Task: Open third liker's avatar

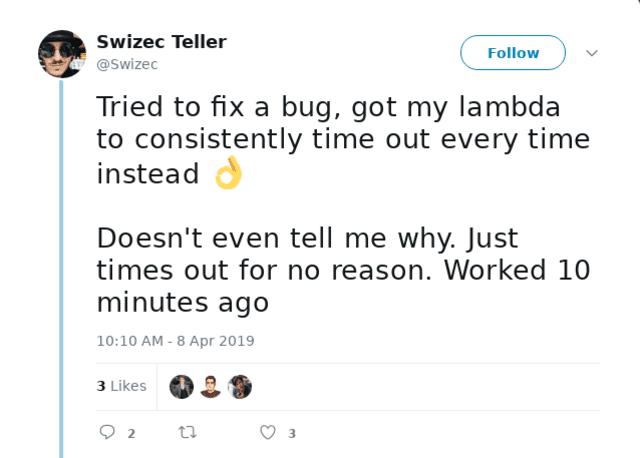Action: [x=240, y=387]
